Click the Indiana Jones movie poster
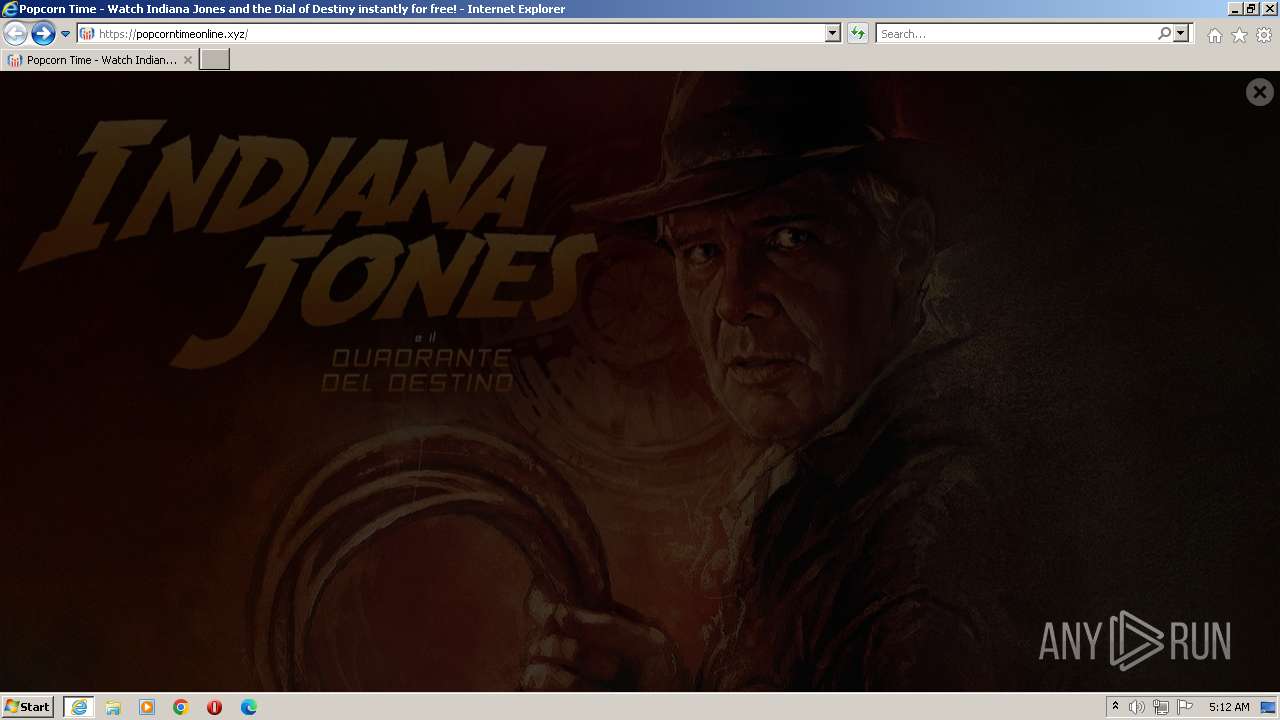This screenshot has height=720, width=1280. (x=640, y=381)
